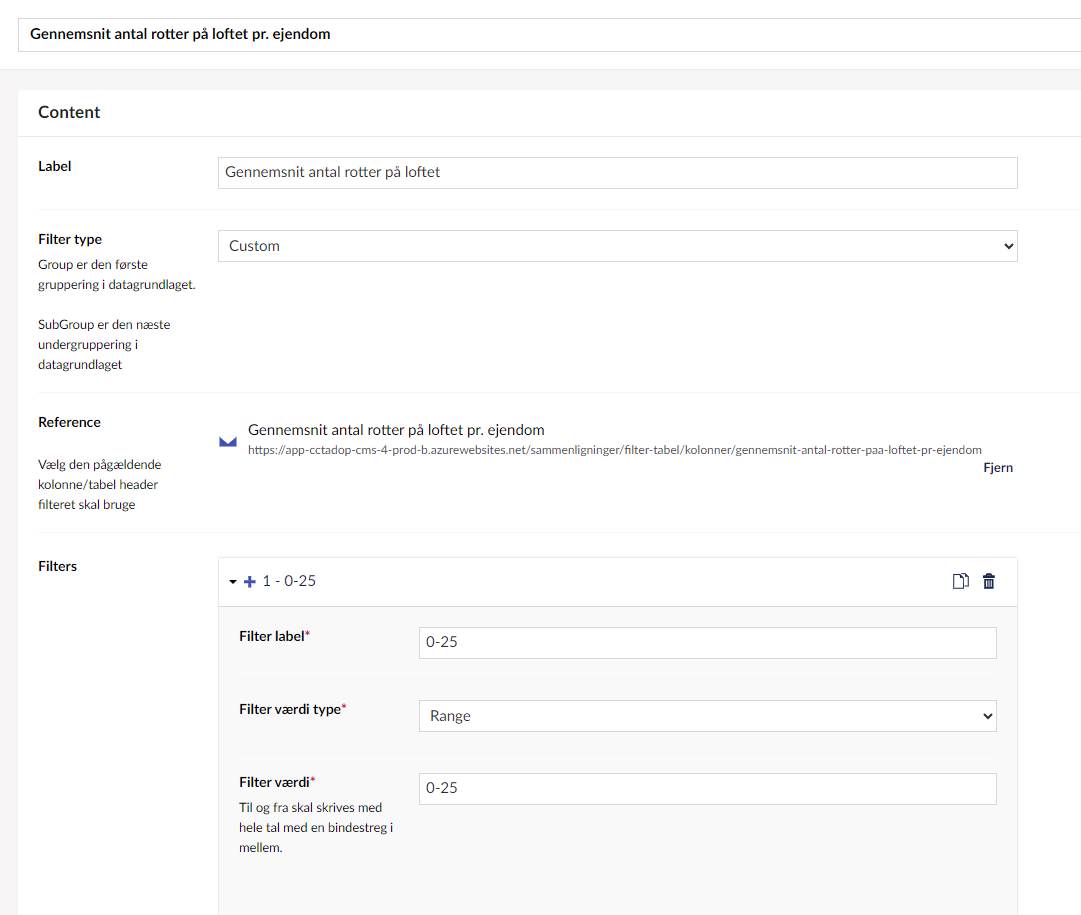The width and height of the screenshot is (1081, 915).
Task: Click the page title name field at top
Action: point(540,34)
